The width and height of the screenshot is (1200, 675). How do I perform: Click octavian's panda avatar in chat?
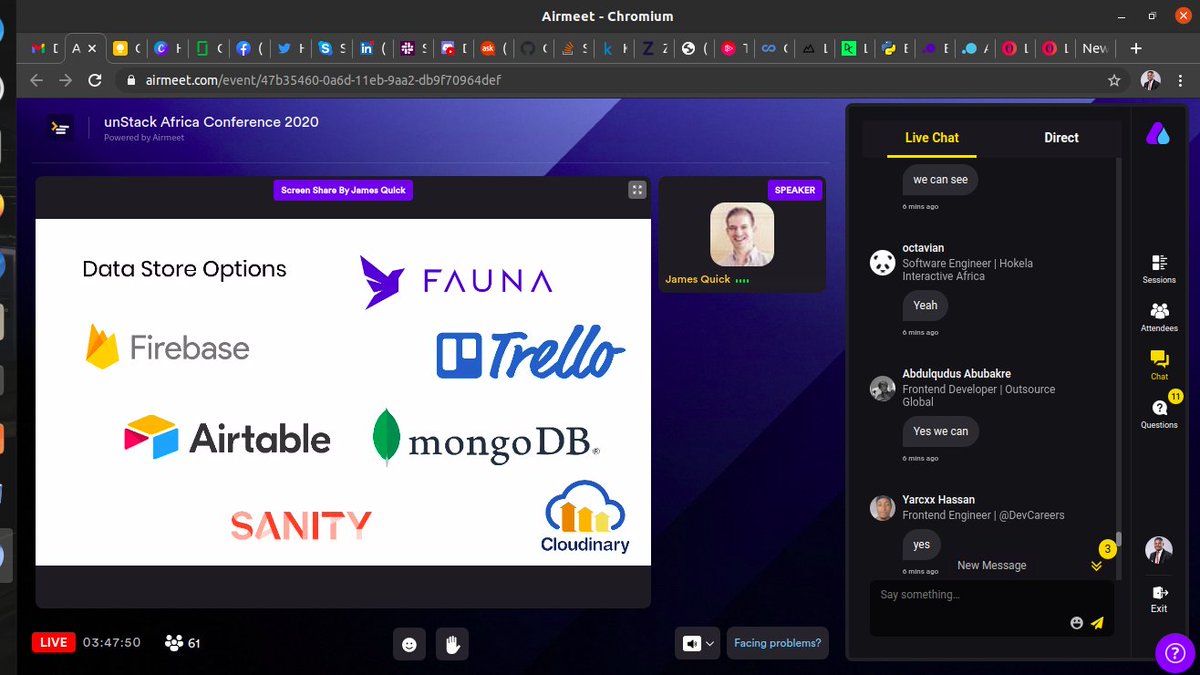(x=882, y=262)
